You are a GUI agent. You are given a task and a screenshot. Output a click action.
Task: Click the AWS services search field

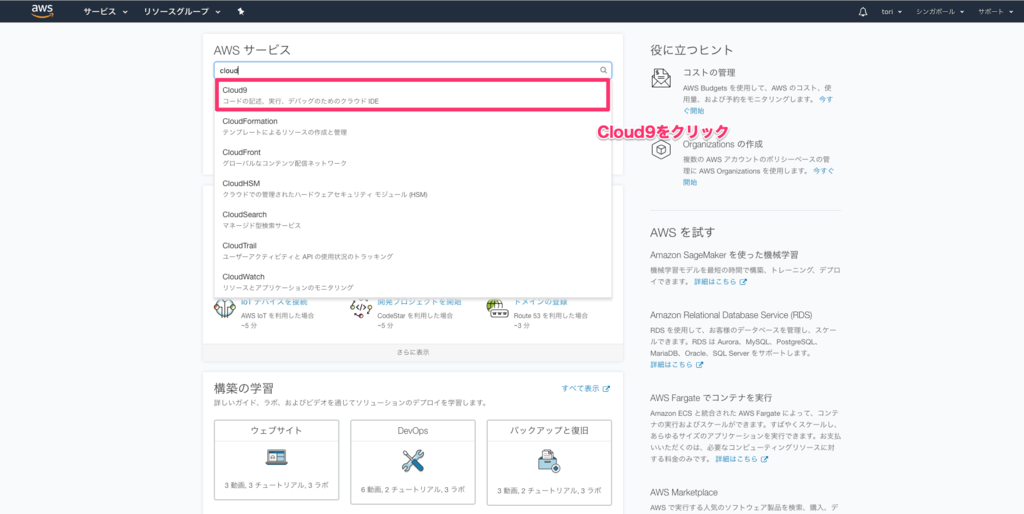[413, 70]
